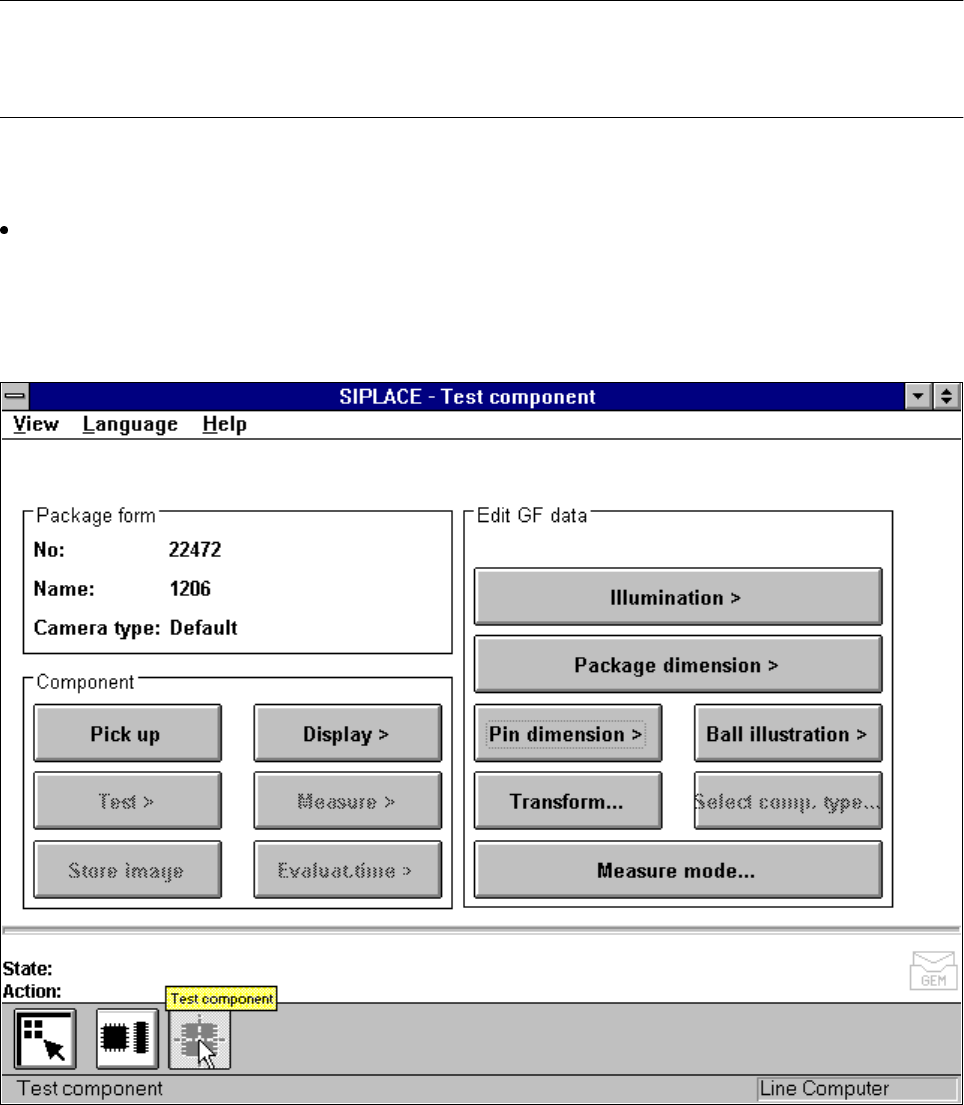Click the Transform... button
This screenshot has height=1105, width=964.
click(x=567, y=801)
